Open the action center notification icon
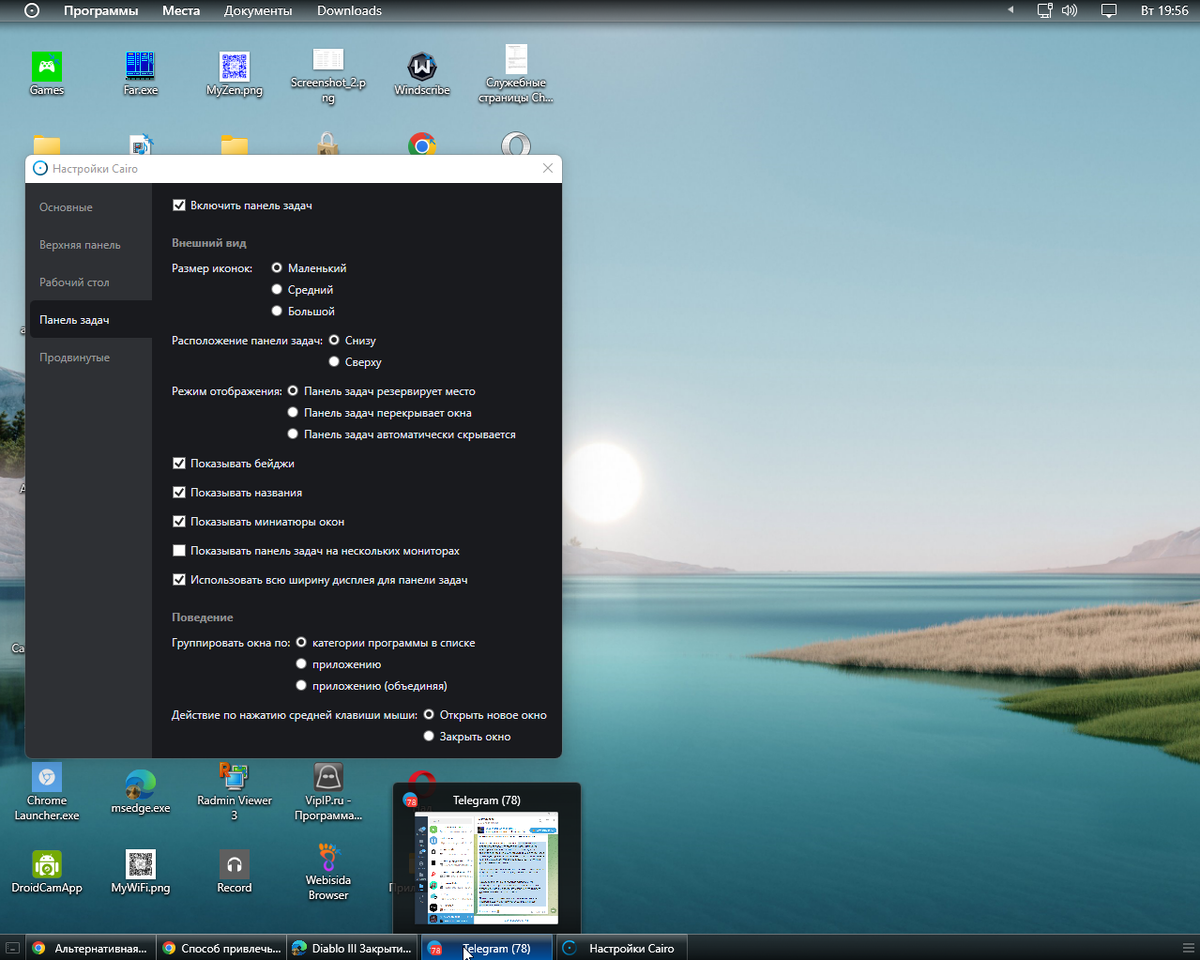This screenshot has width=1200, height=960. click(x=1108, y=11)
